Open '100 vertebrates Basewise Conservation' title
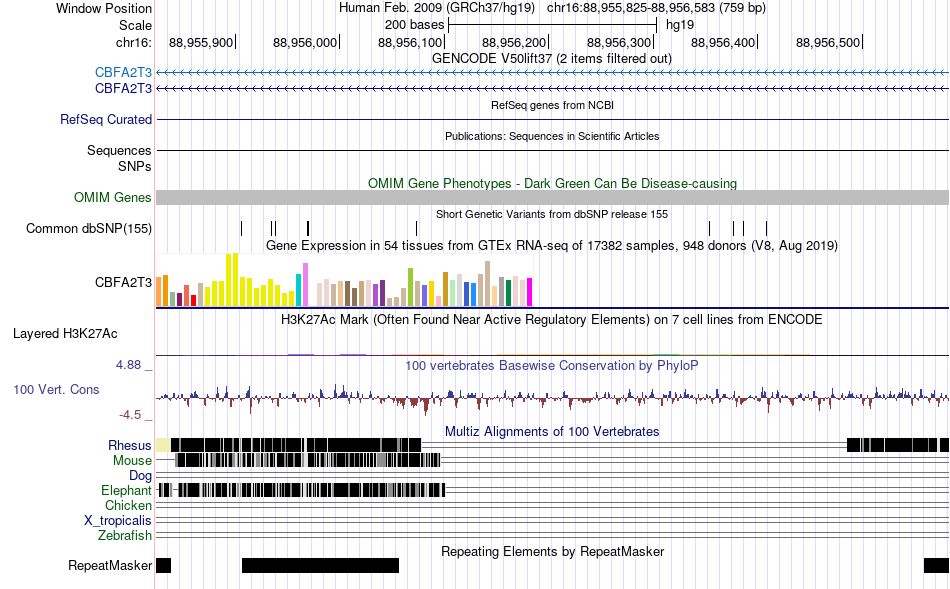The height and width of the screenshot is (589, 950). point(552,365)
